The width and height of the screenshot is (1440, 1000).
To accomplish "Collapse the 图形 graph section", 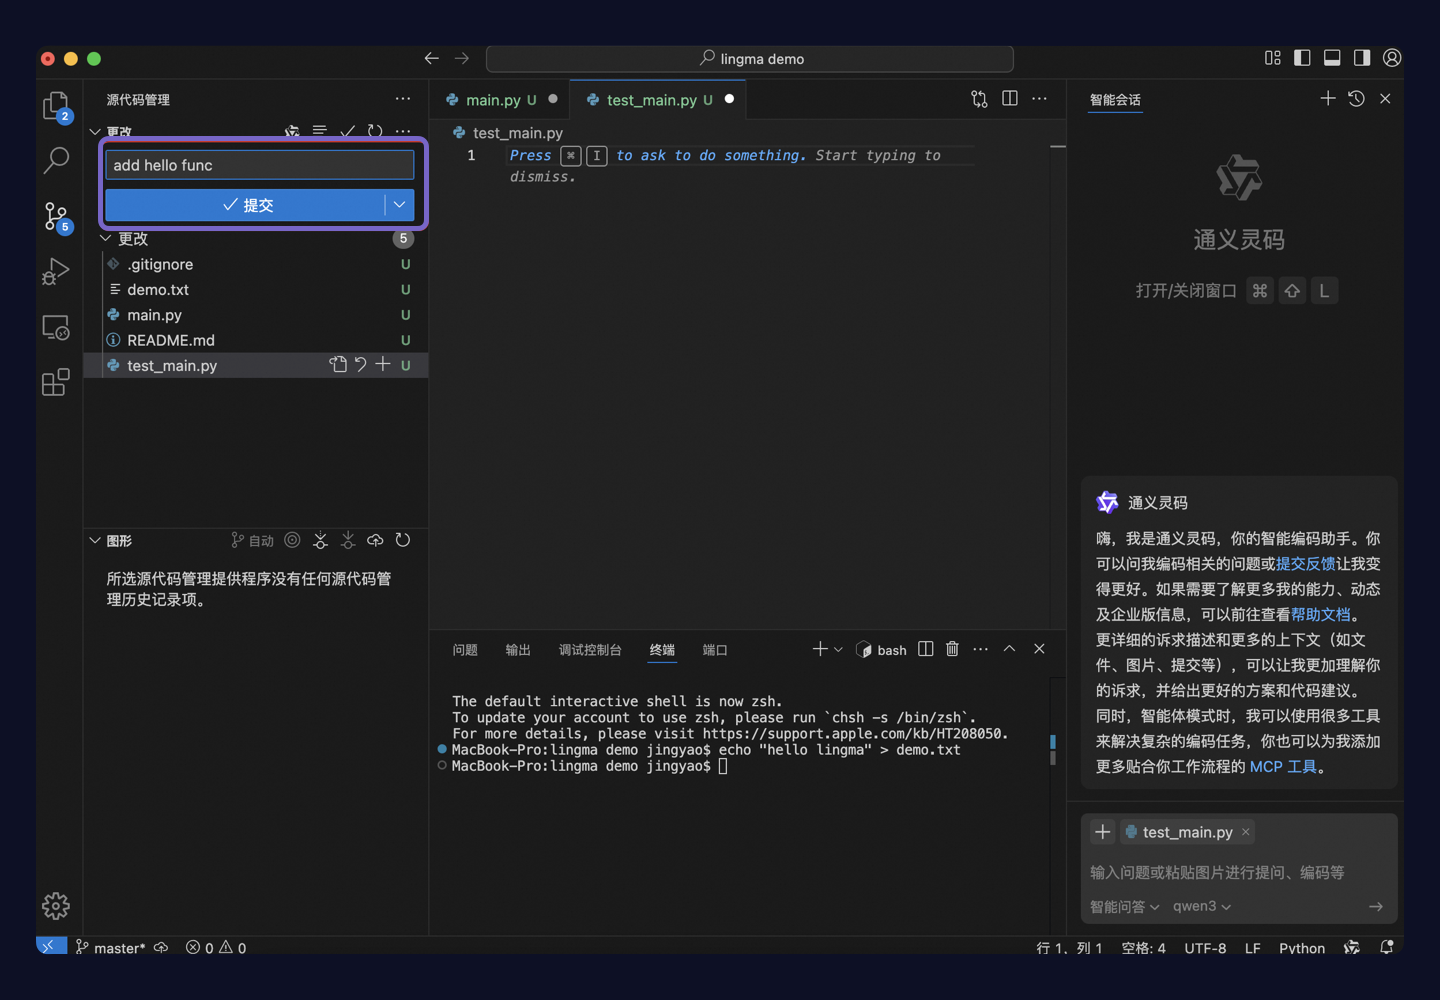I will point(95,540).
